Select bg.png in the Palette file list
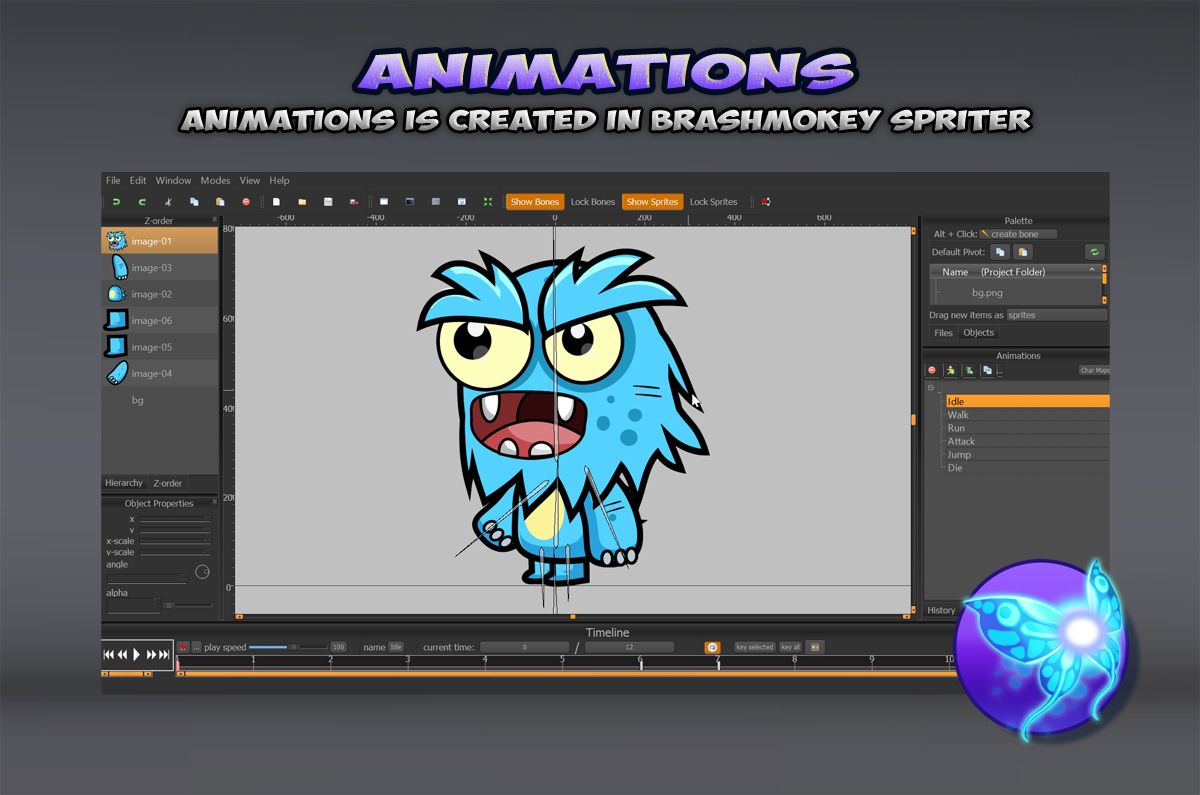 point(987,293)
